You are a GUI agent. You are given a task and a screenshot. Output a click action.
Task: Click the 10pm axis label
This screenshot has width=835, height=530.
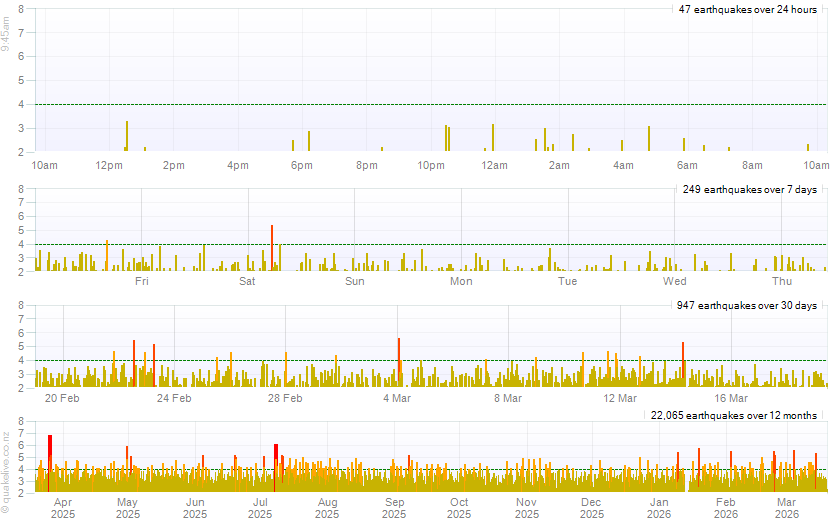431,165
